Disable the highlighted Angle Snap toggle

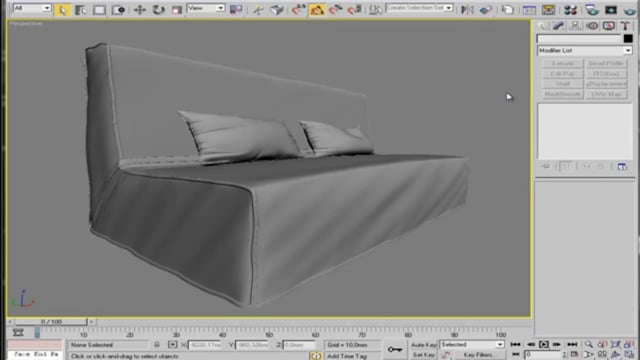pyautogui.click(x=317, y=9)
